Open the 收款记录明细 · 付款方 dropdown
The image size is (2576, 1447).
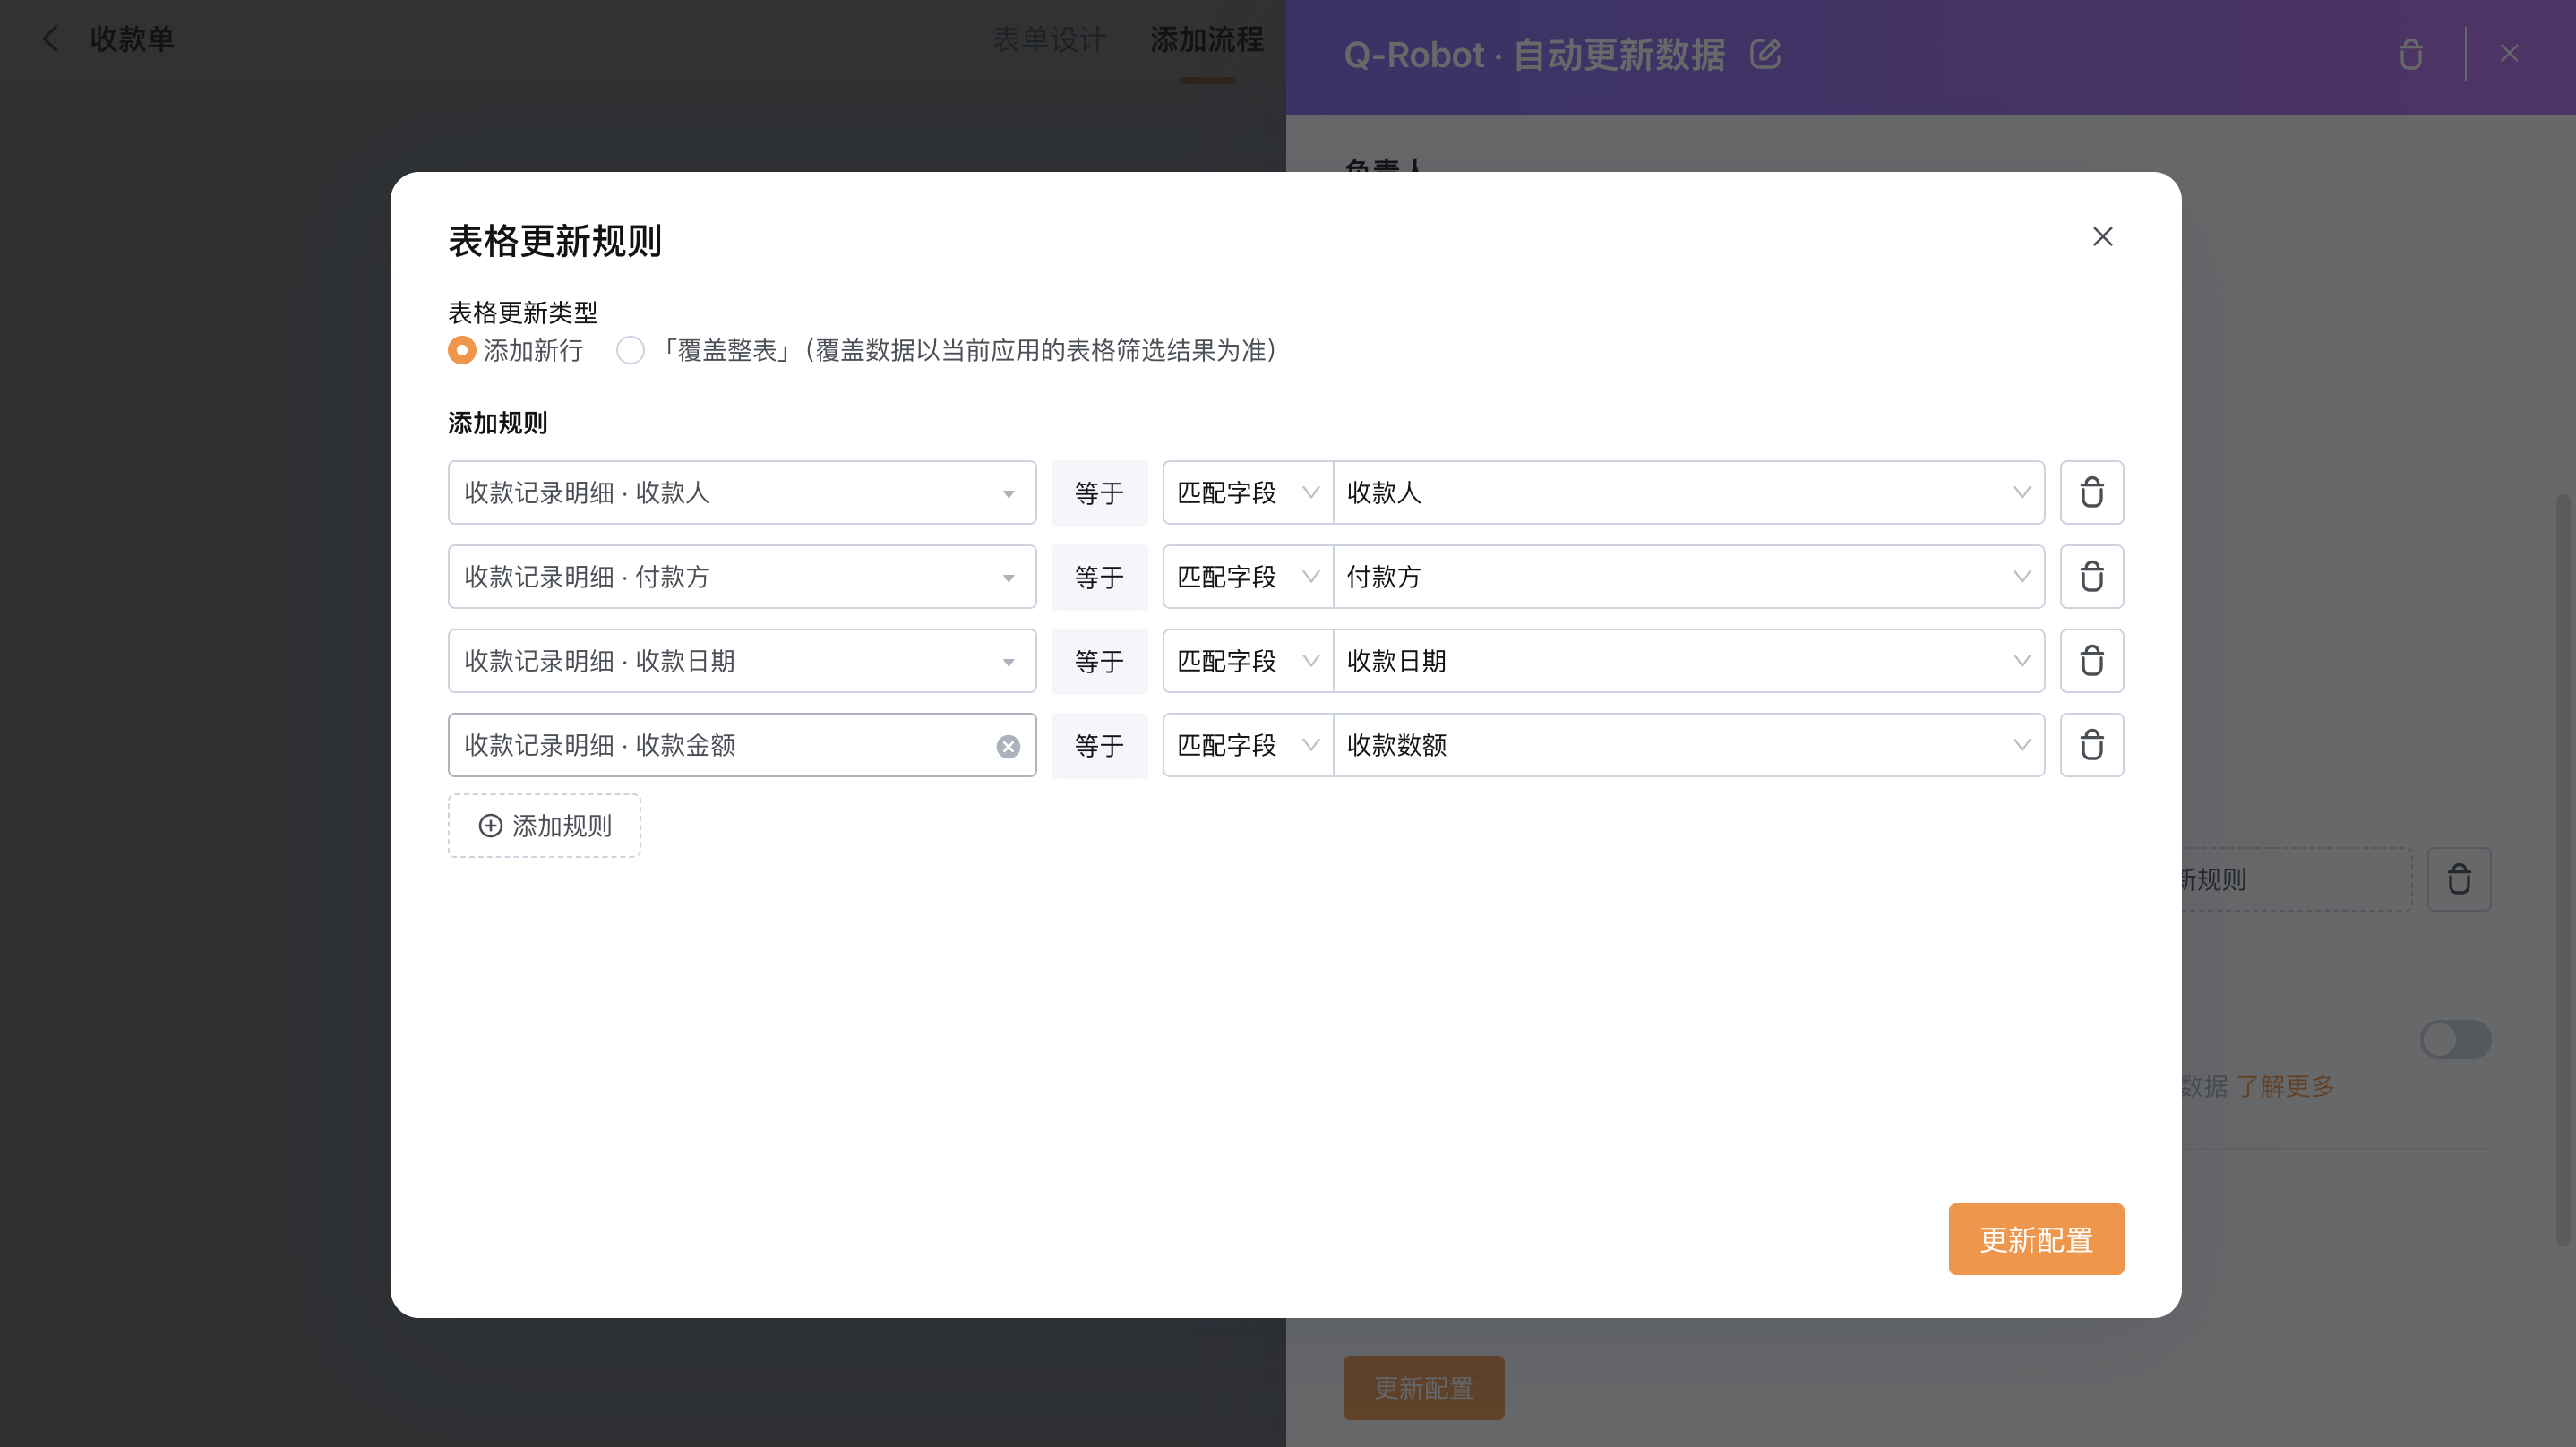coord(742,576)
